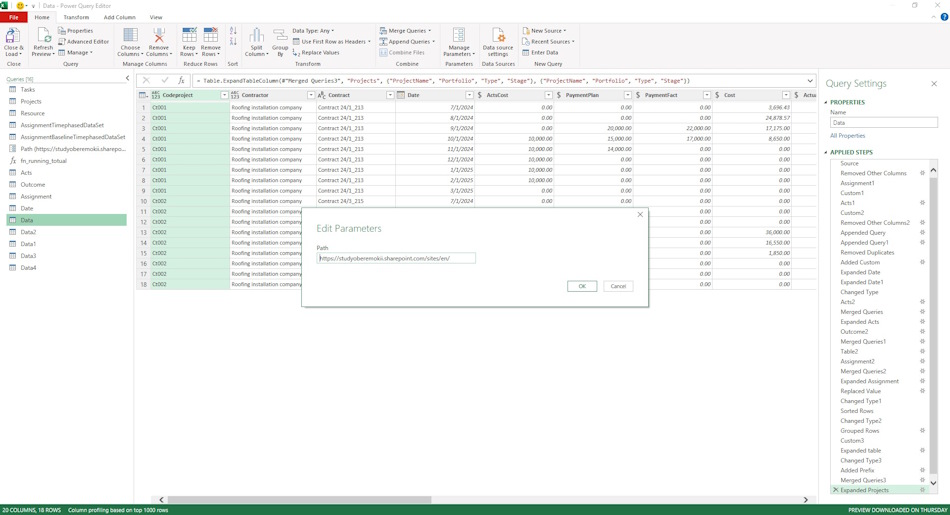Open ActsCost column filter dropdown
This screenshot has height=515, width=950.
click(x=548, y=95)
